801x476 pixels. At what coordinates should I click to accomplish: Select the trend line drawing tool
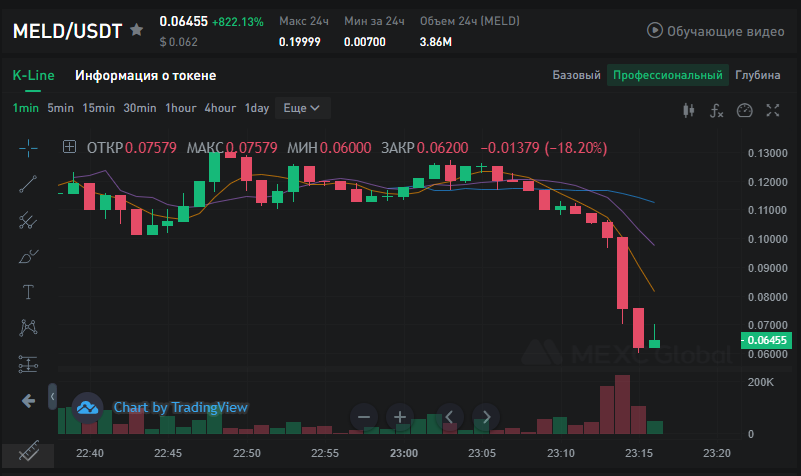tap(28, 184)
